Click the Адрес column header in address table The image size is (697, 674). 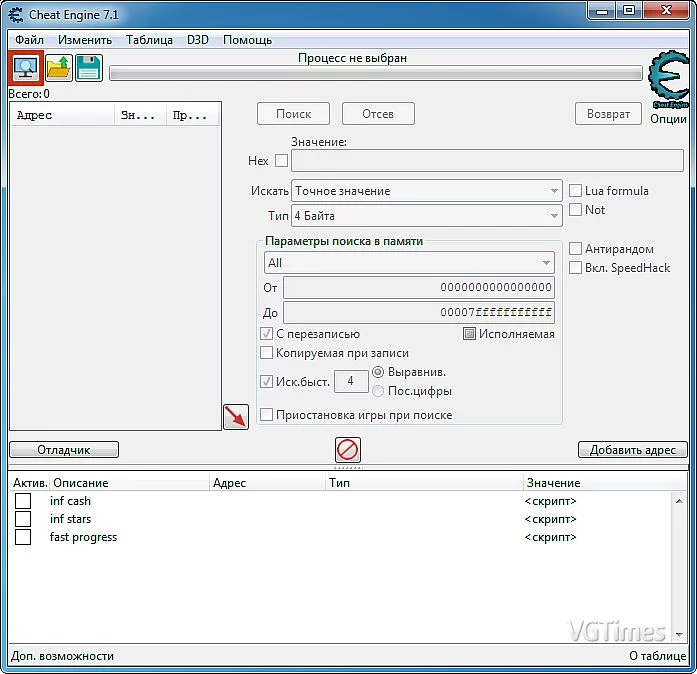tap(267, 483)
